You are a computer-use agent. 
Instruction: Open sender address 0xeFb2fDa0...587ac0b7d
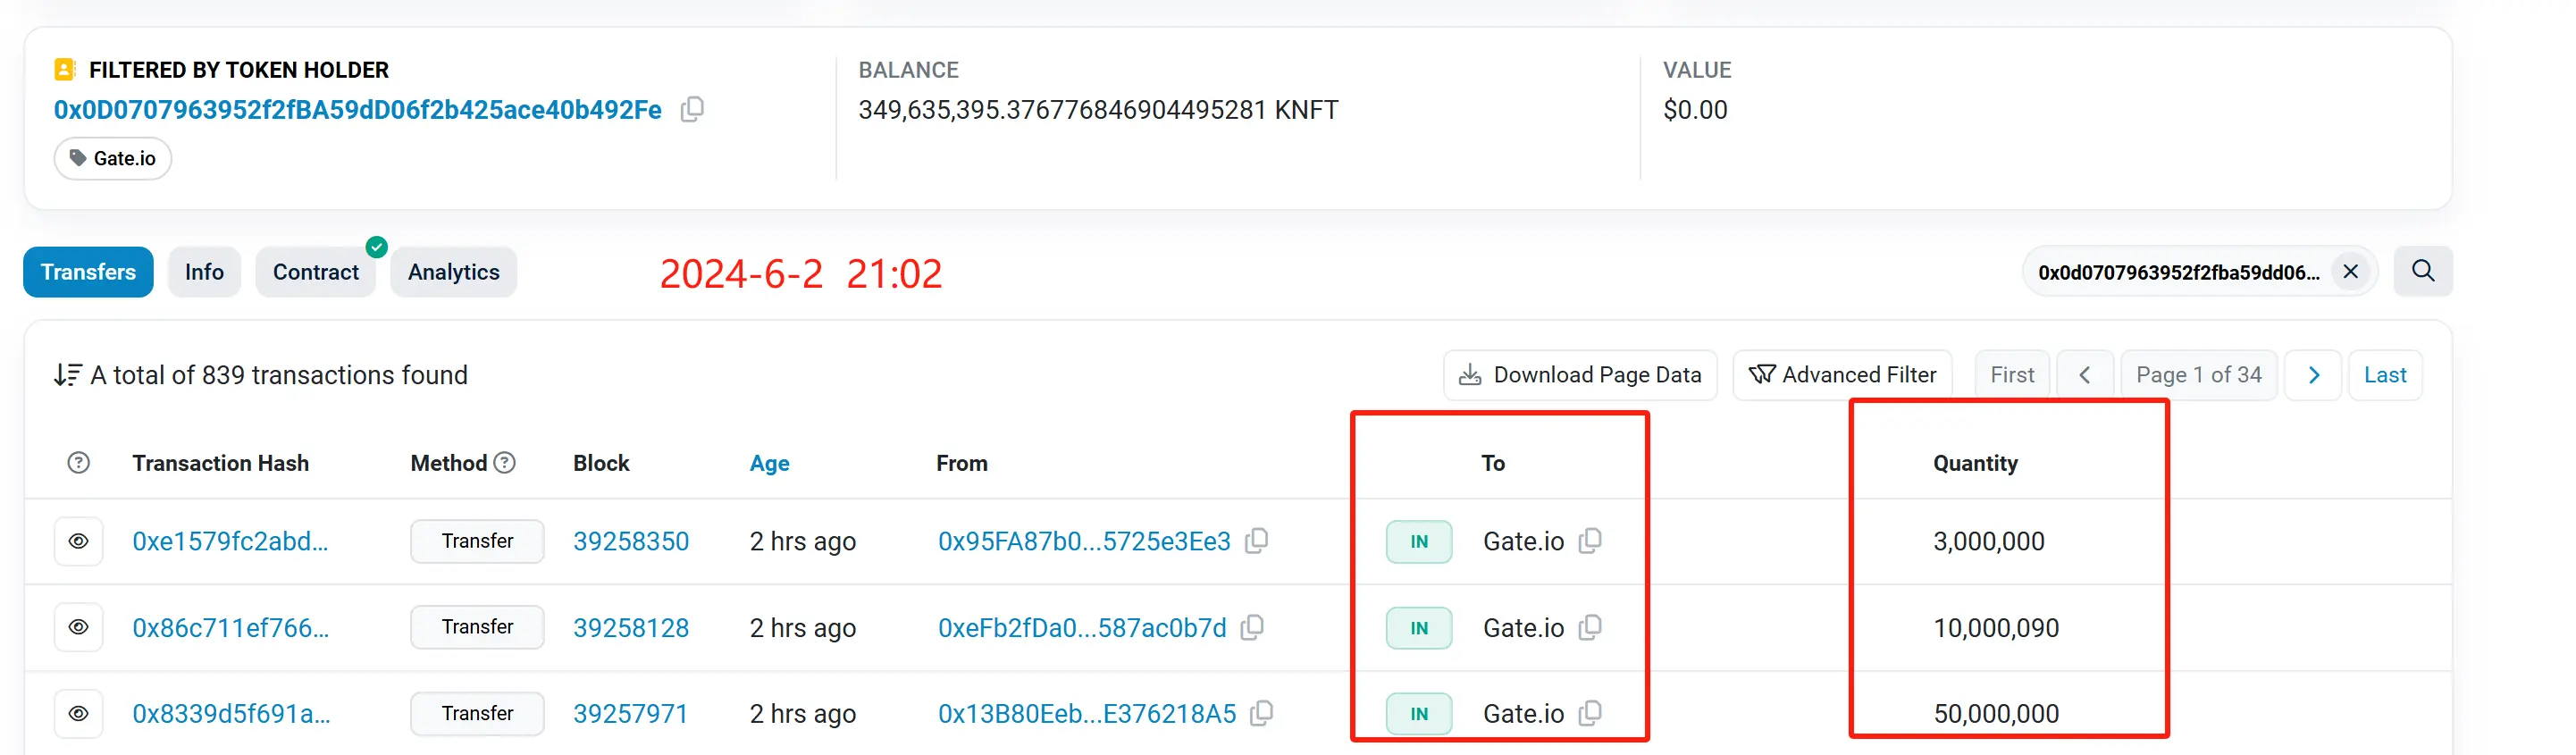point(1082,628)
